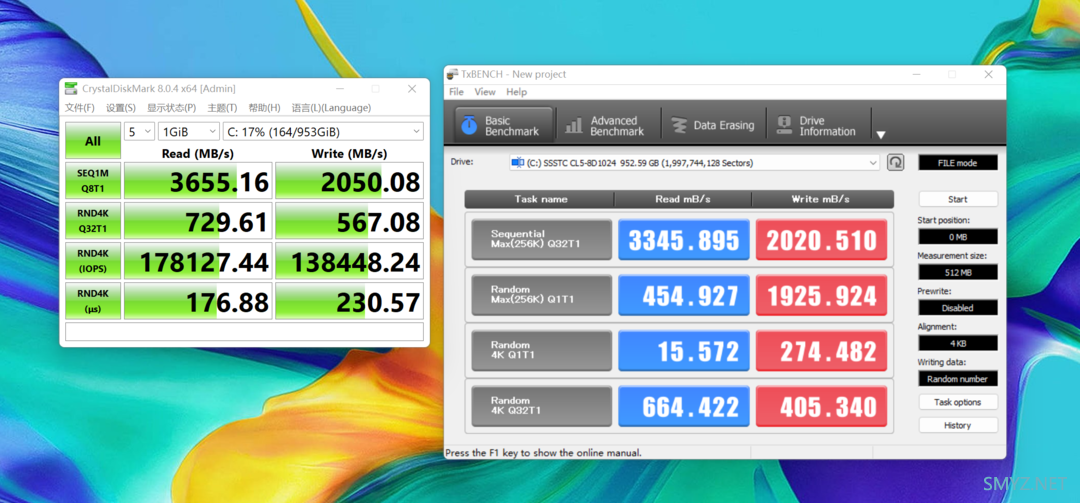1080x503 pixels.
Task: Click the Start position 0 MB field
Action: [x=958, y=236]
